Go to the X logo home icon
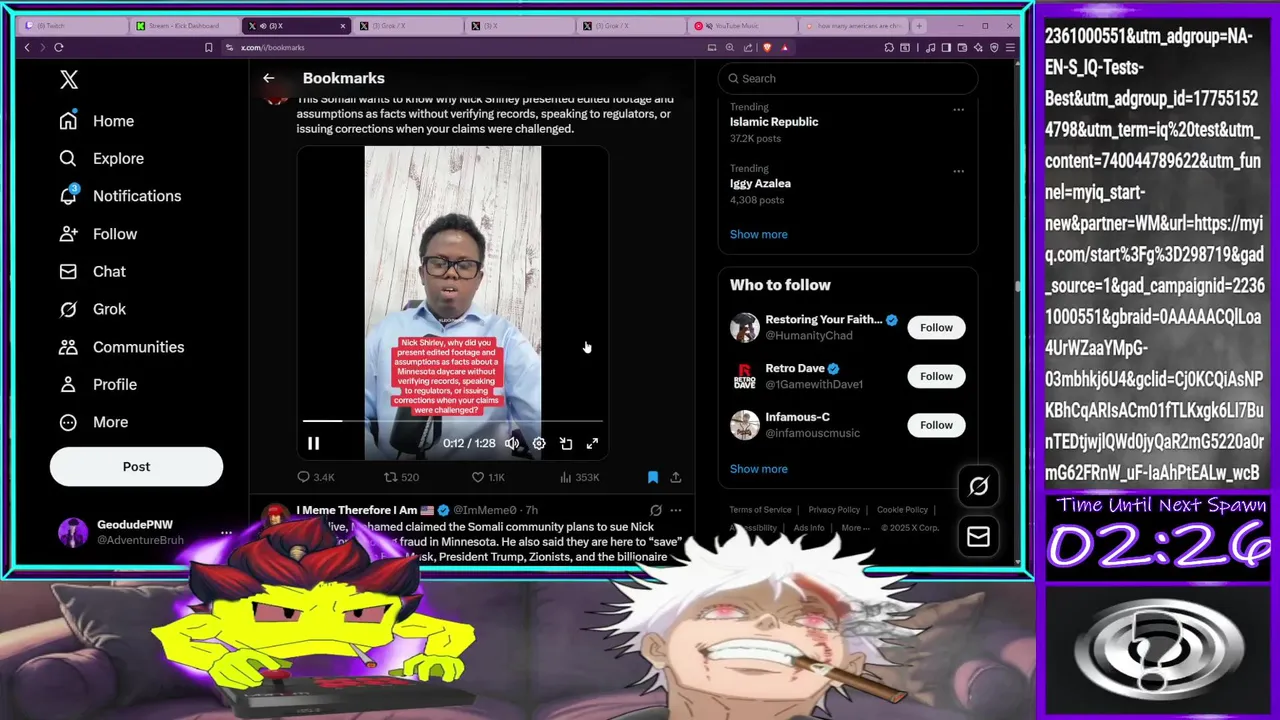The image size is (1280, 720). point(69,80)
